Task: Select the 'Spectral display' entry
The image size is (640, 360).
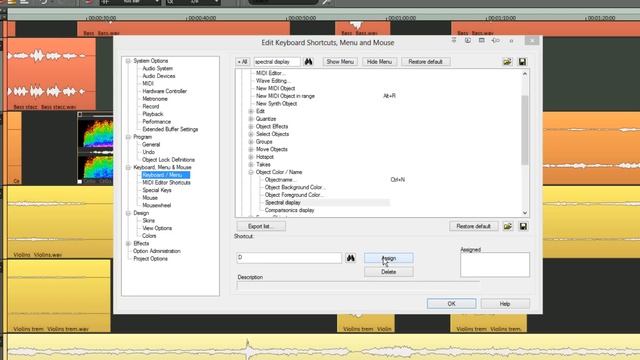Action: [282, 202]
